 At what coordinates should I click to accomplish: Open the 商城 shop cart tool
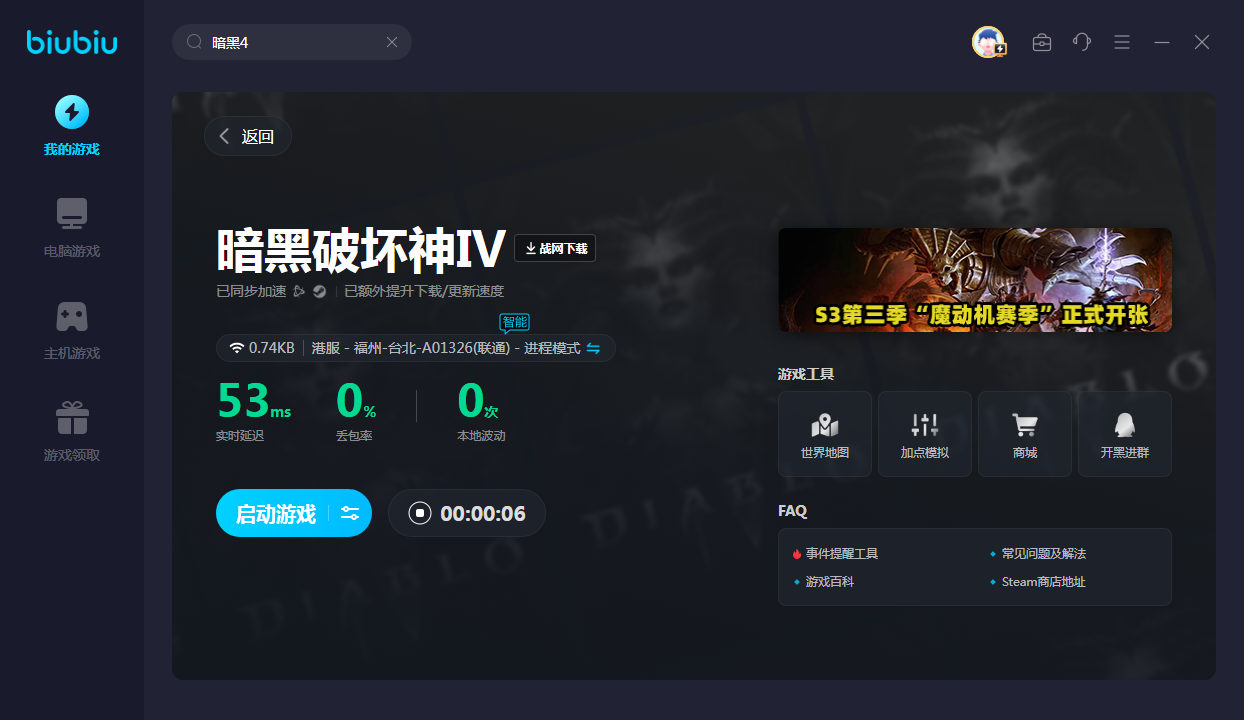[x=1024, y=433]
